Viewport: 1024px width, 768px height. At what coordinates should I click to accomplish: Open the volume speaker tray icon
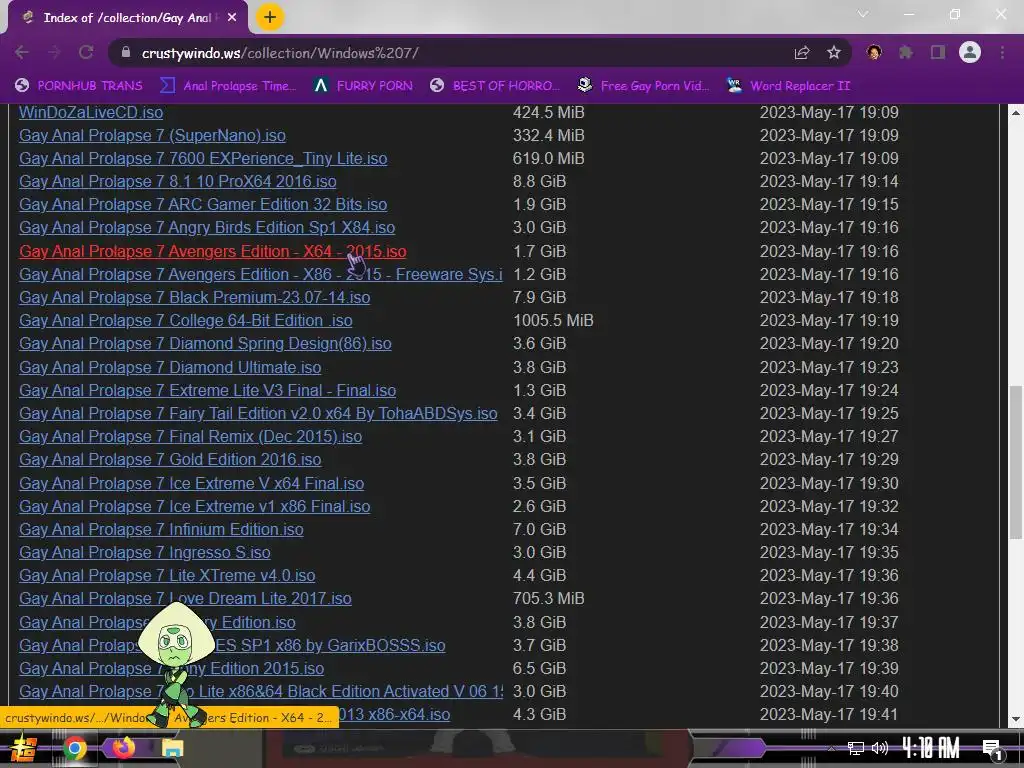(880, 748)
